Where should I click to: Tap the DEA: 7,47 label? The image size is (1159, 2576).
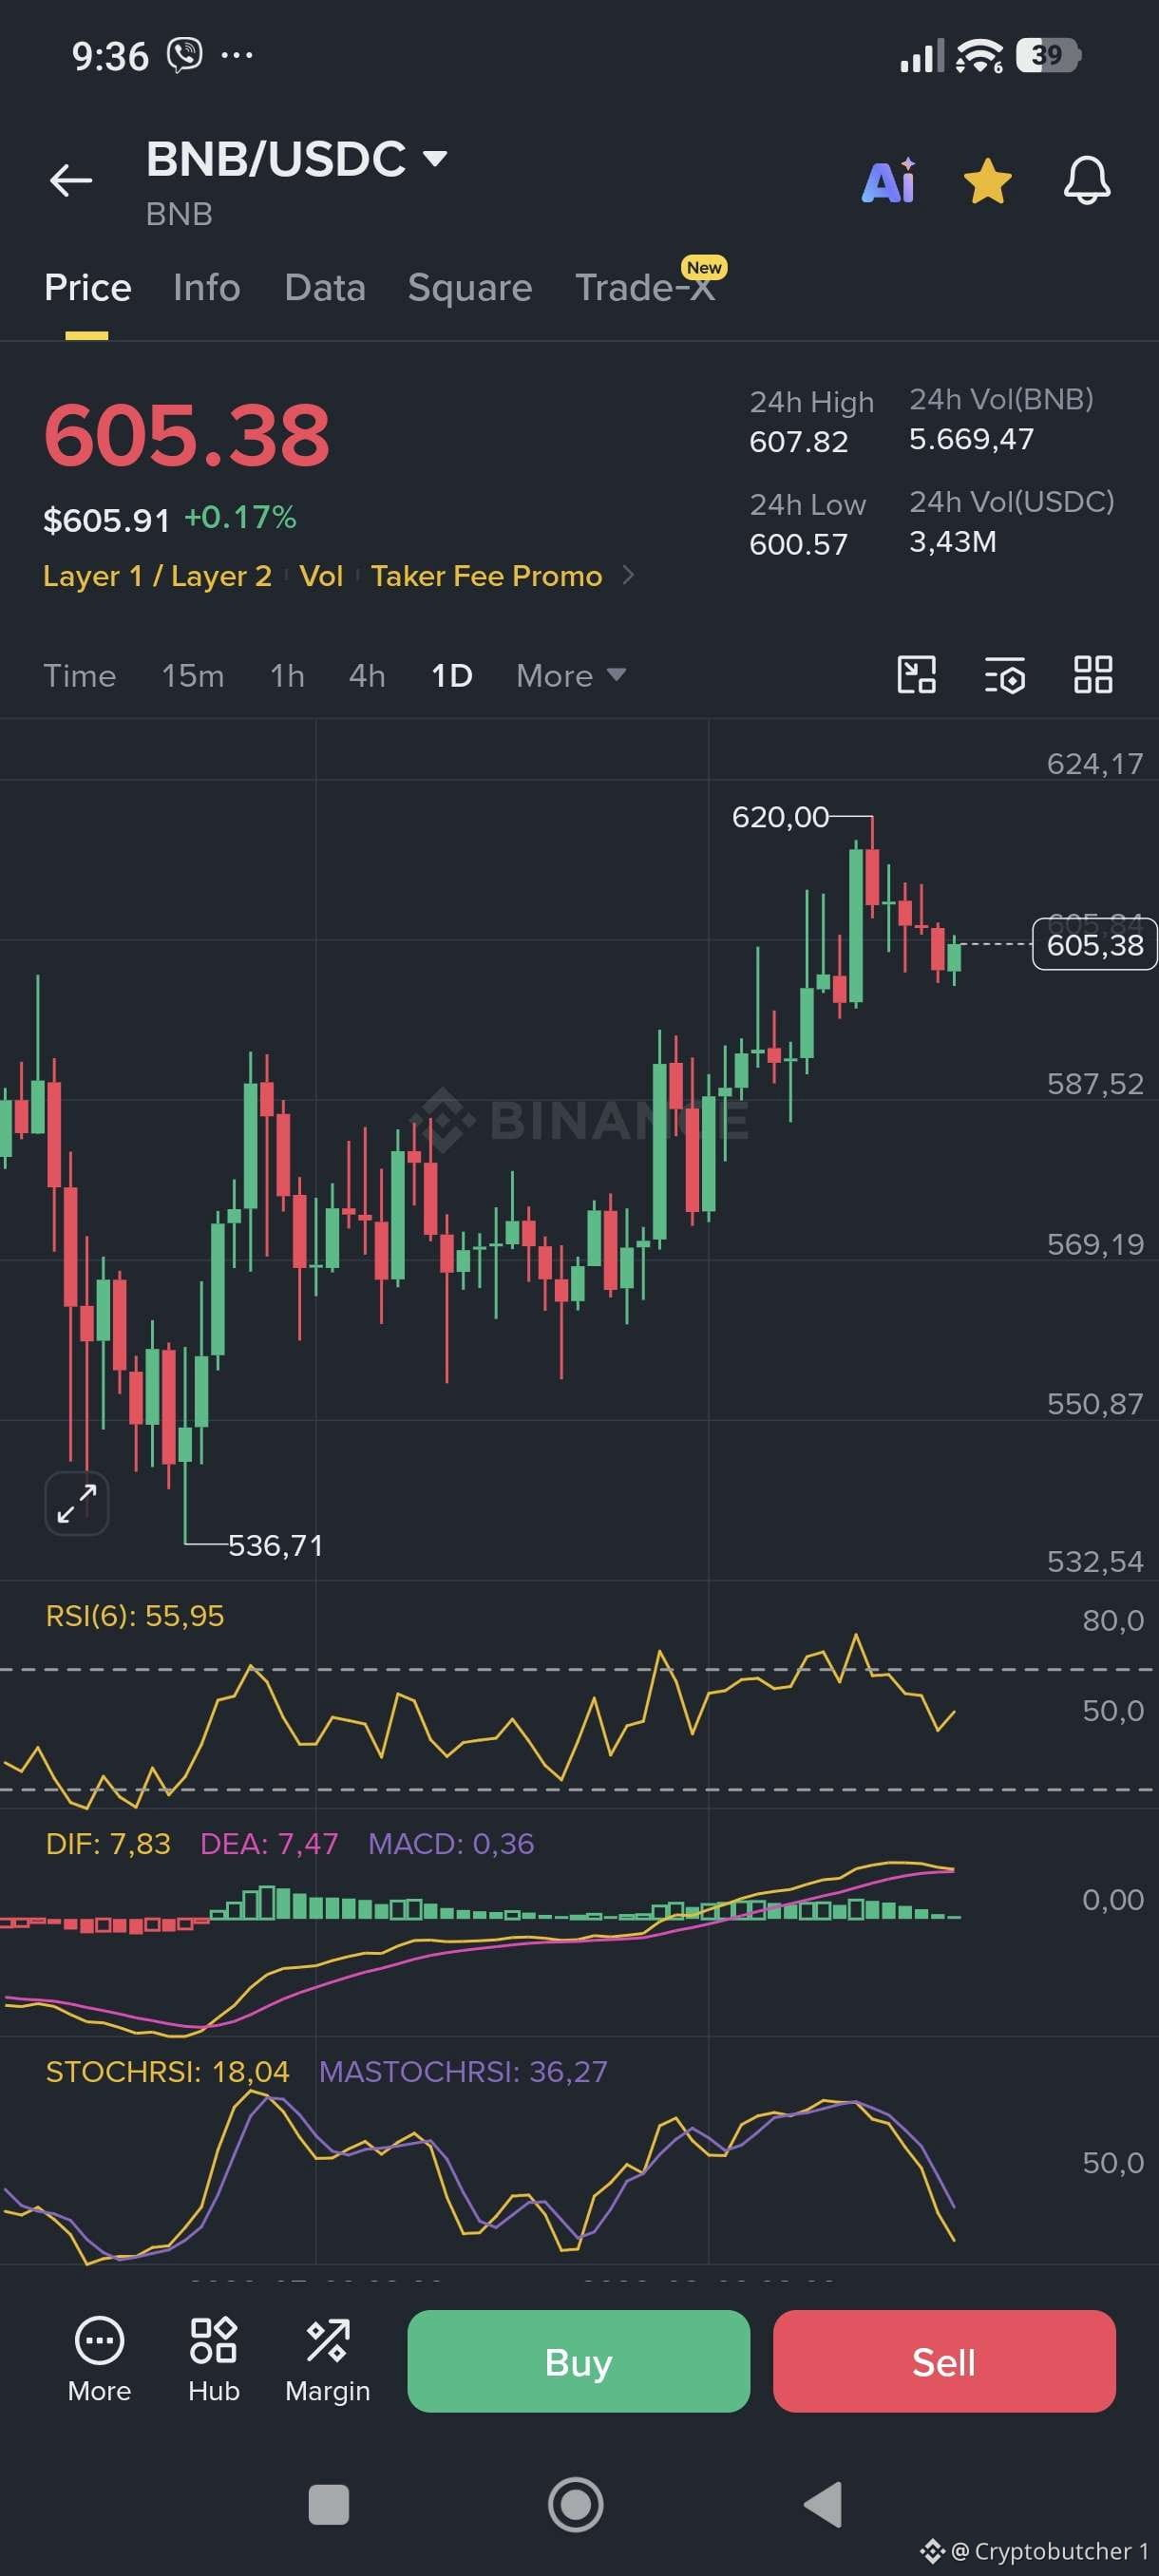pos(269,1844)
